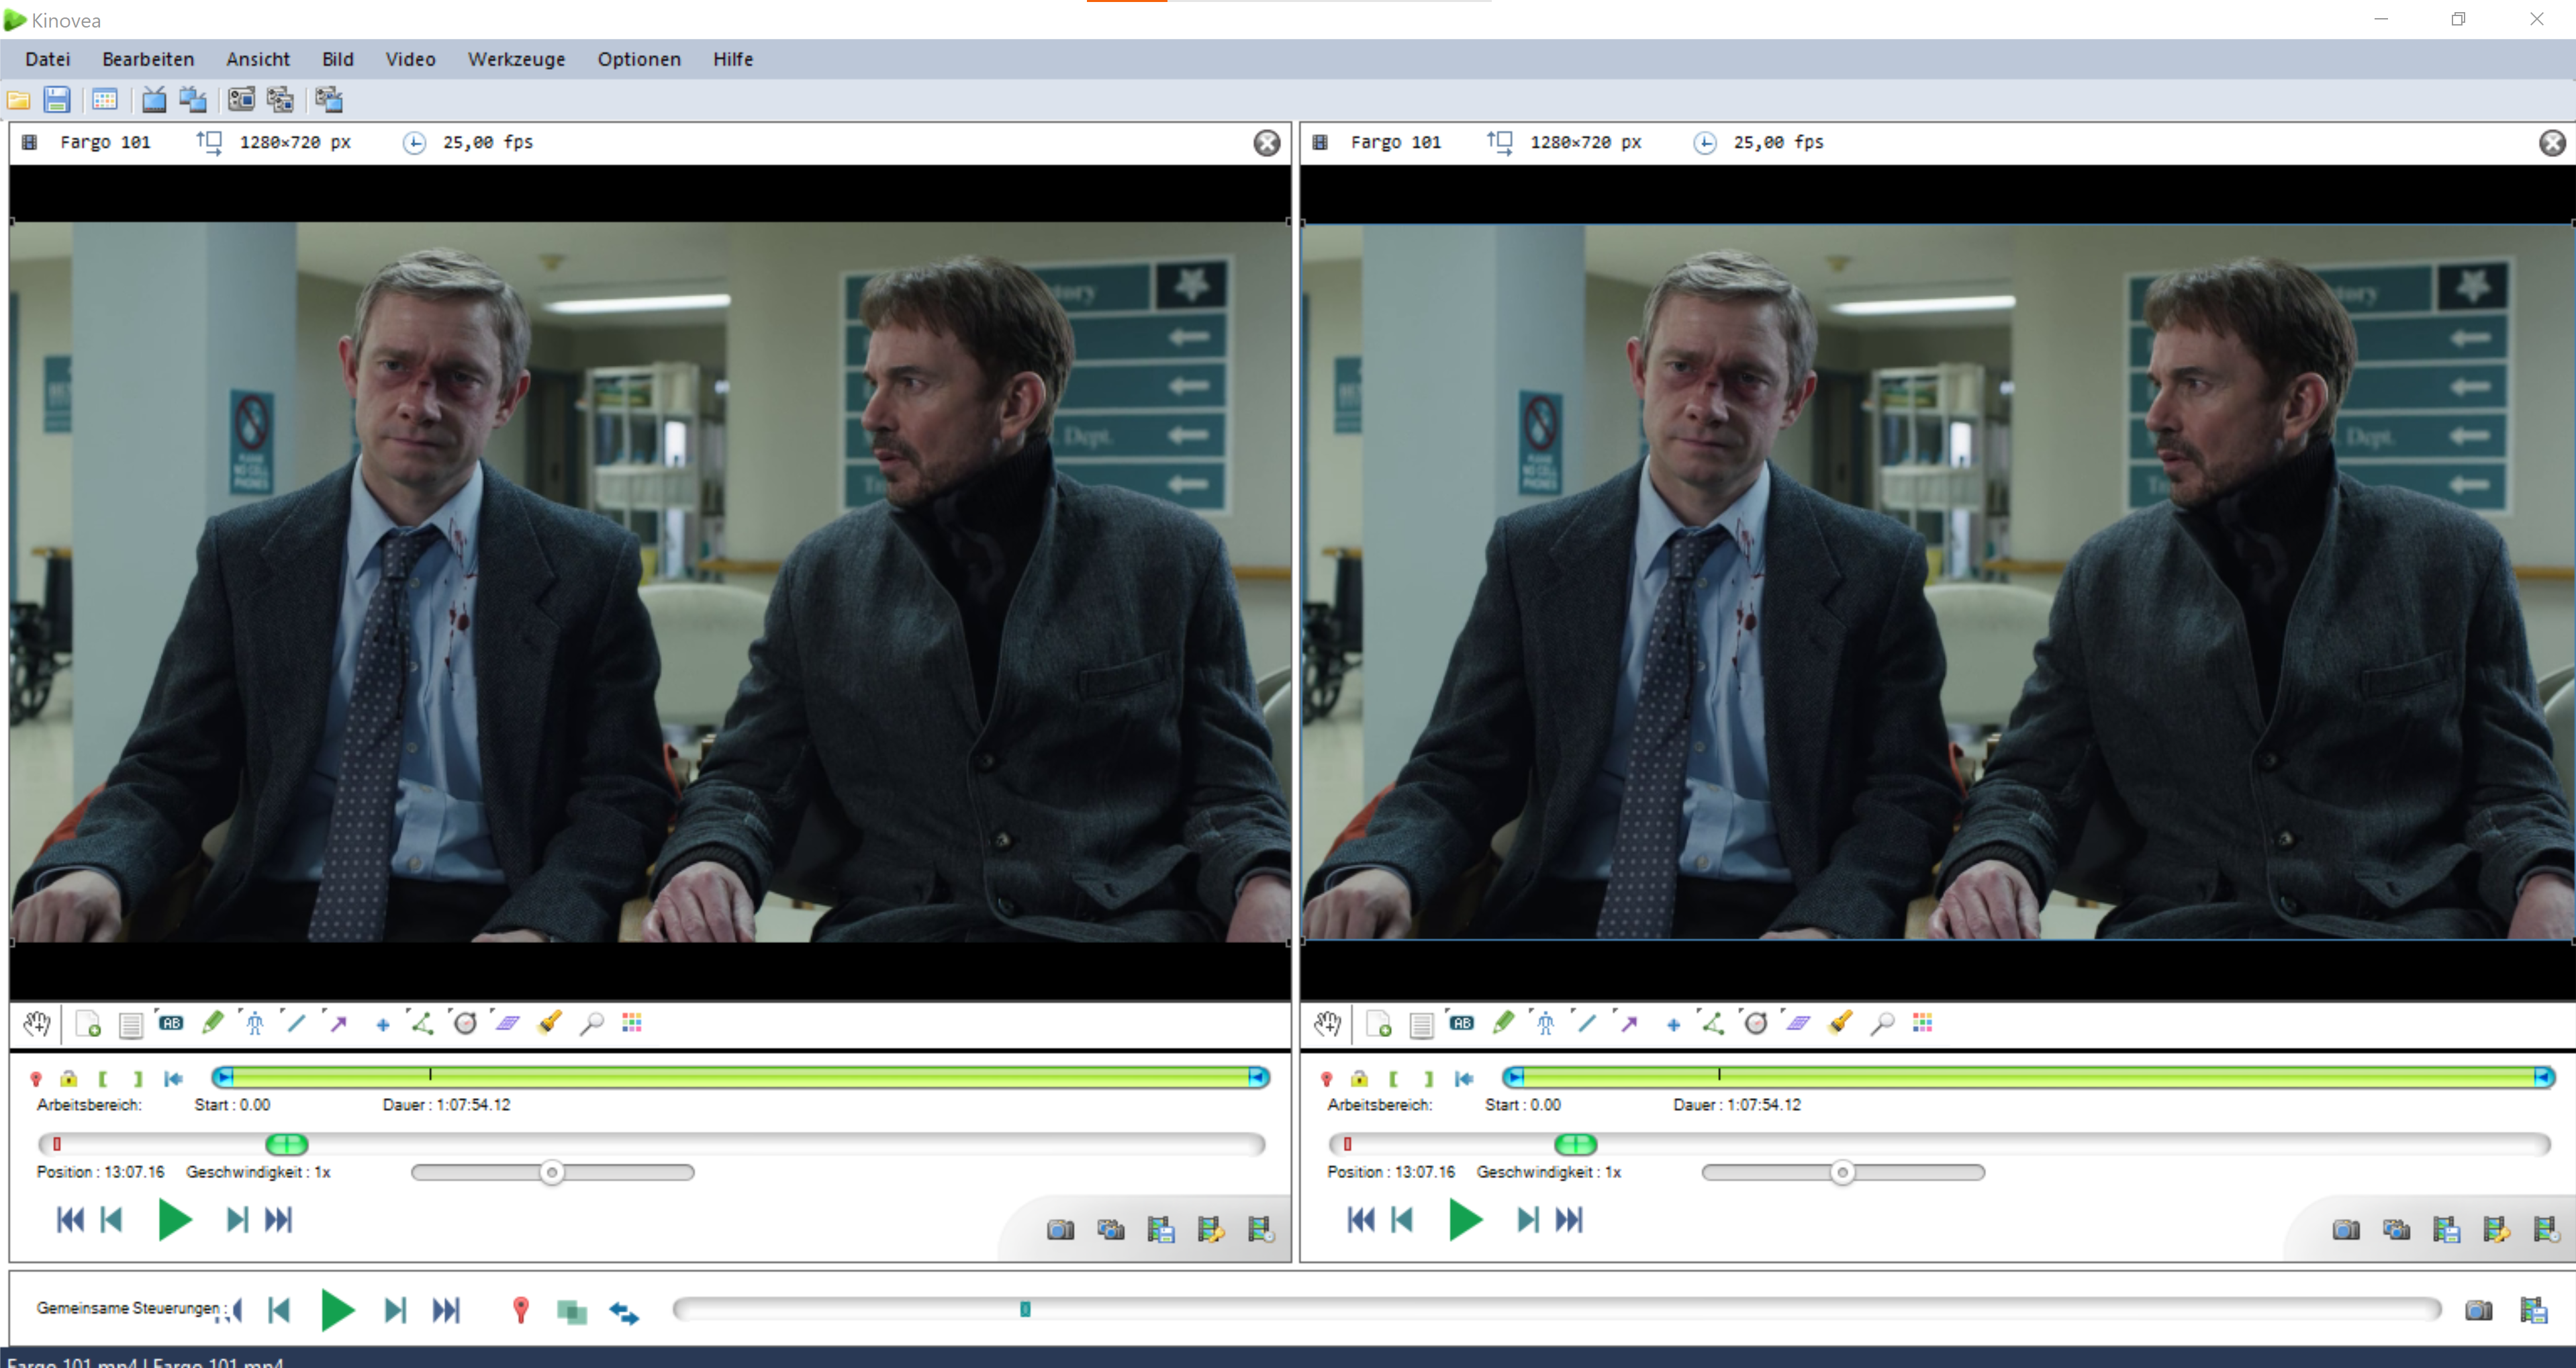Activate the stopwatch chrono tool in left player
2576x1368 pixels.
point(465,1023)
